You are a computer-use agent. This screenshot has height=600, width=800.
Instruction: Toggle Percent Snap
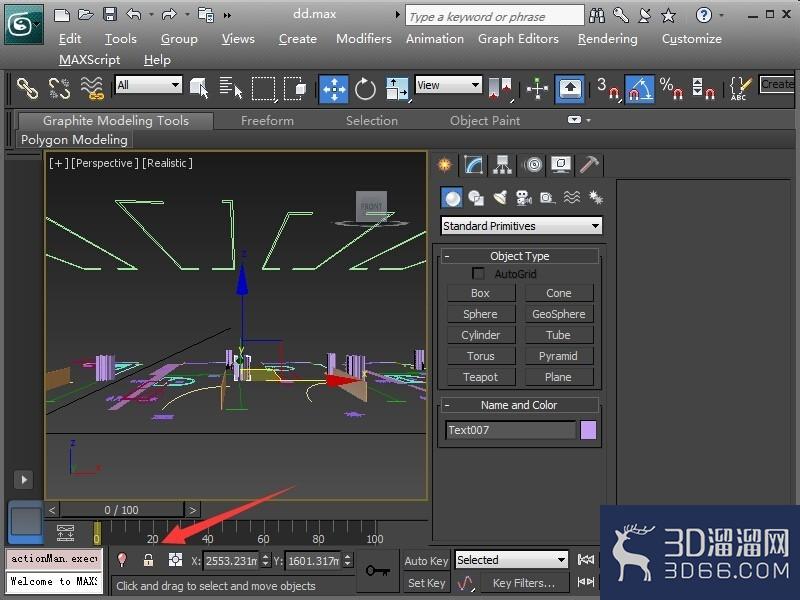click(671, 89)
